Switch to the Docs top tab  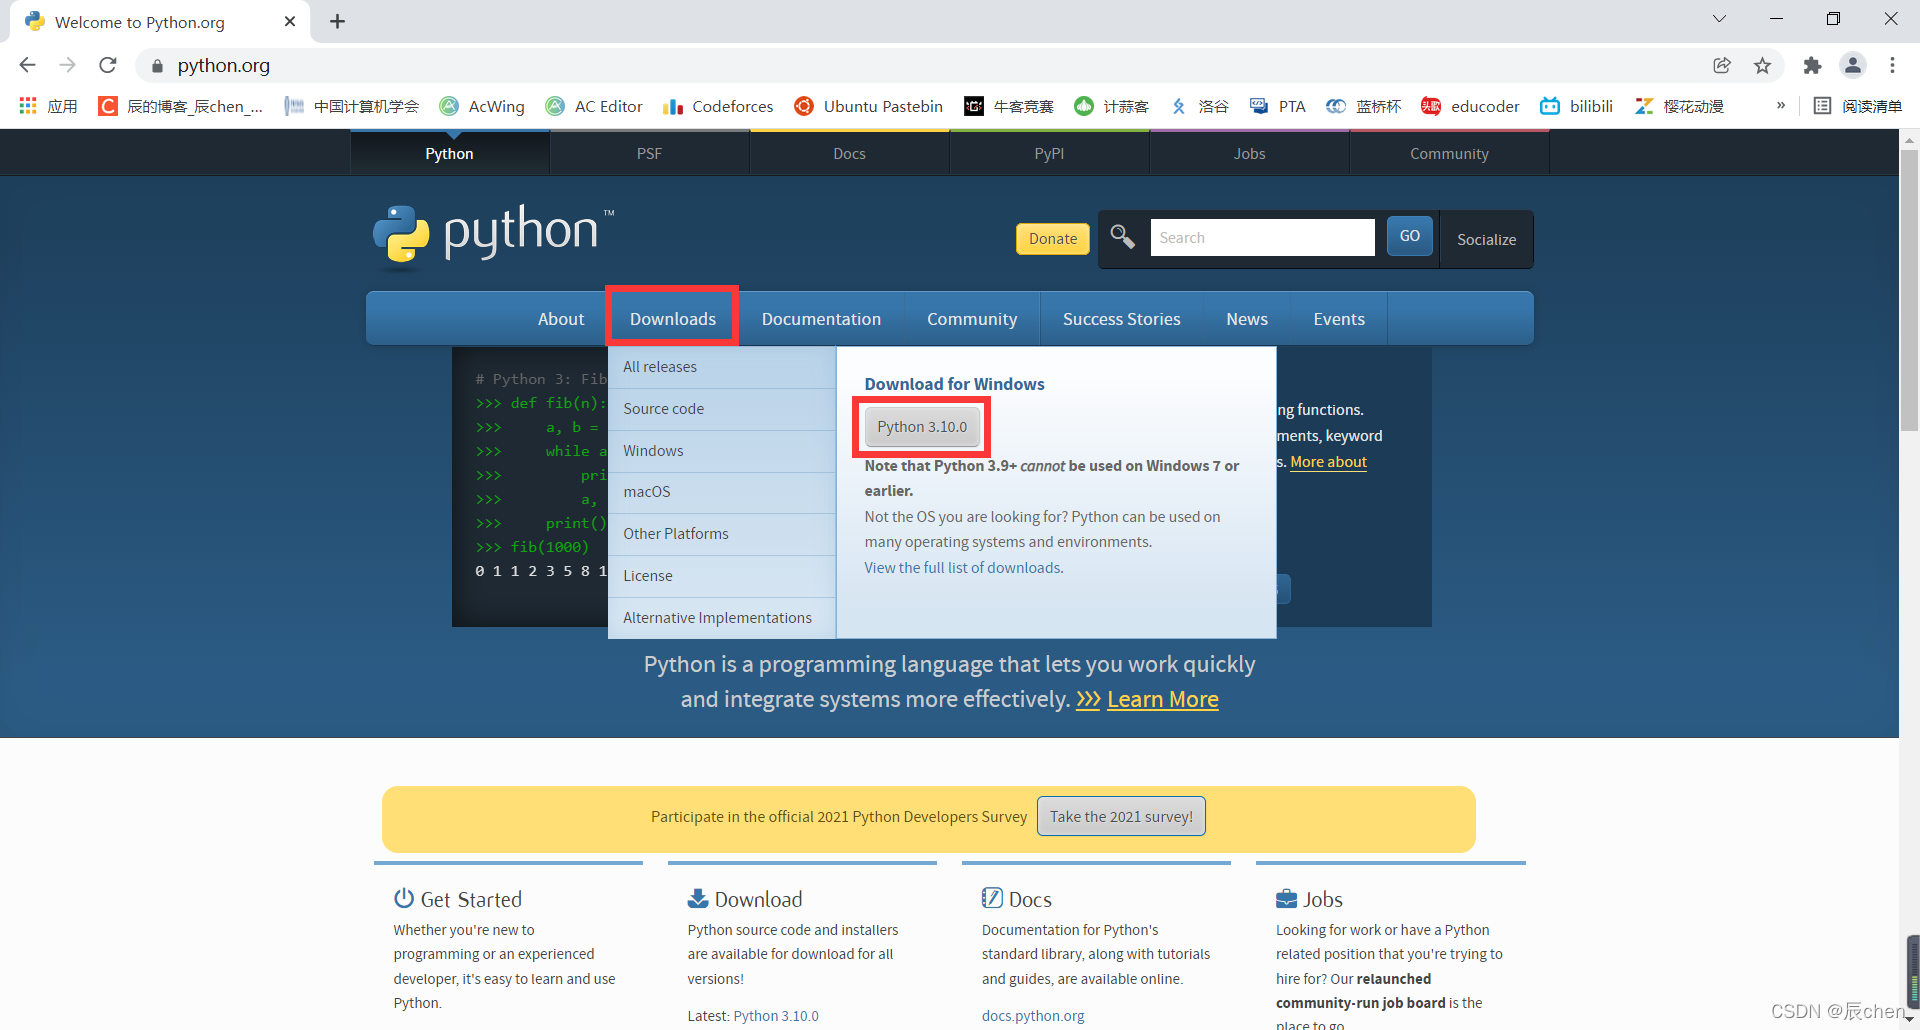(849, 153)
